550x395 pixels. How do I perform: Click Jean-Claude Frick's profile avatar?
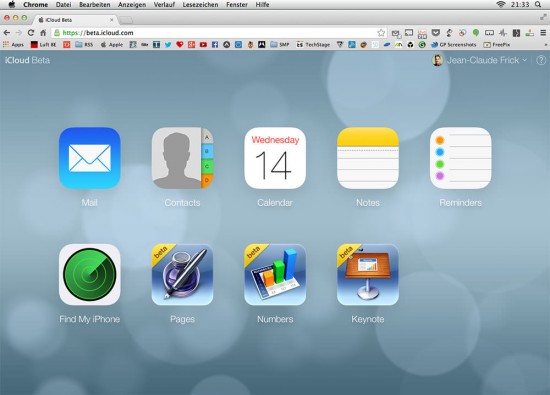coord(437,60)
